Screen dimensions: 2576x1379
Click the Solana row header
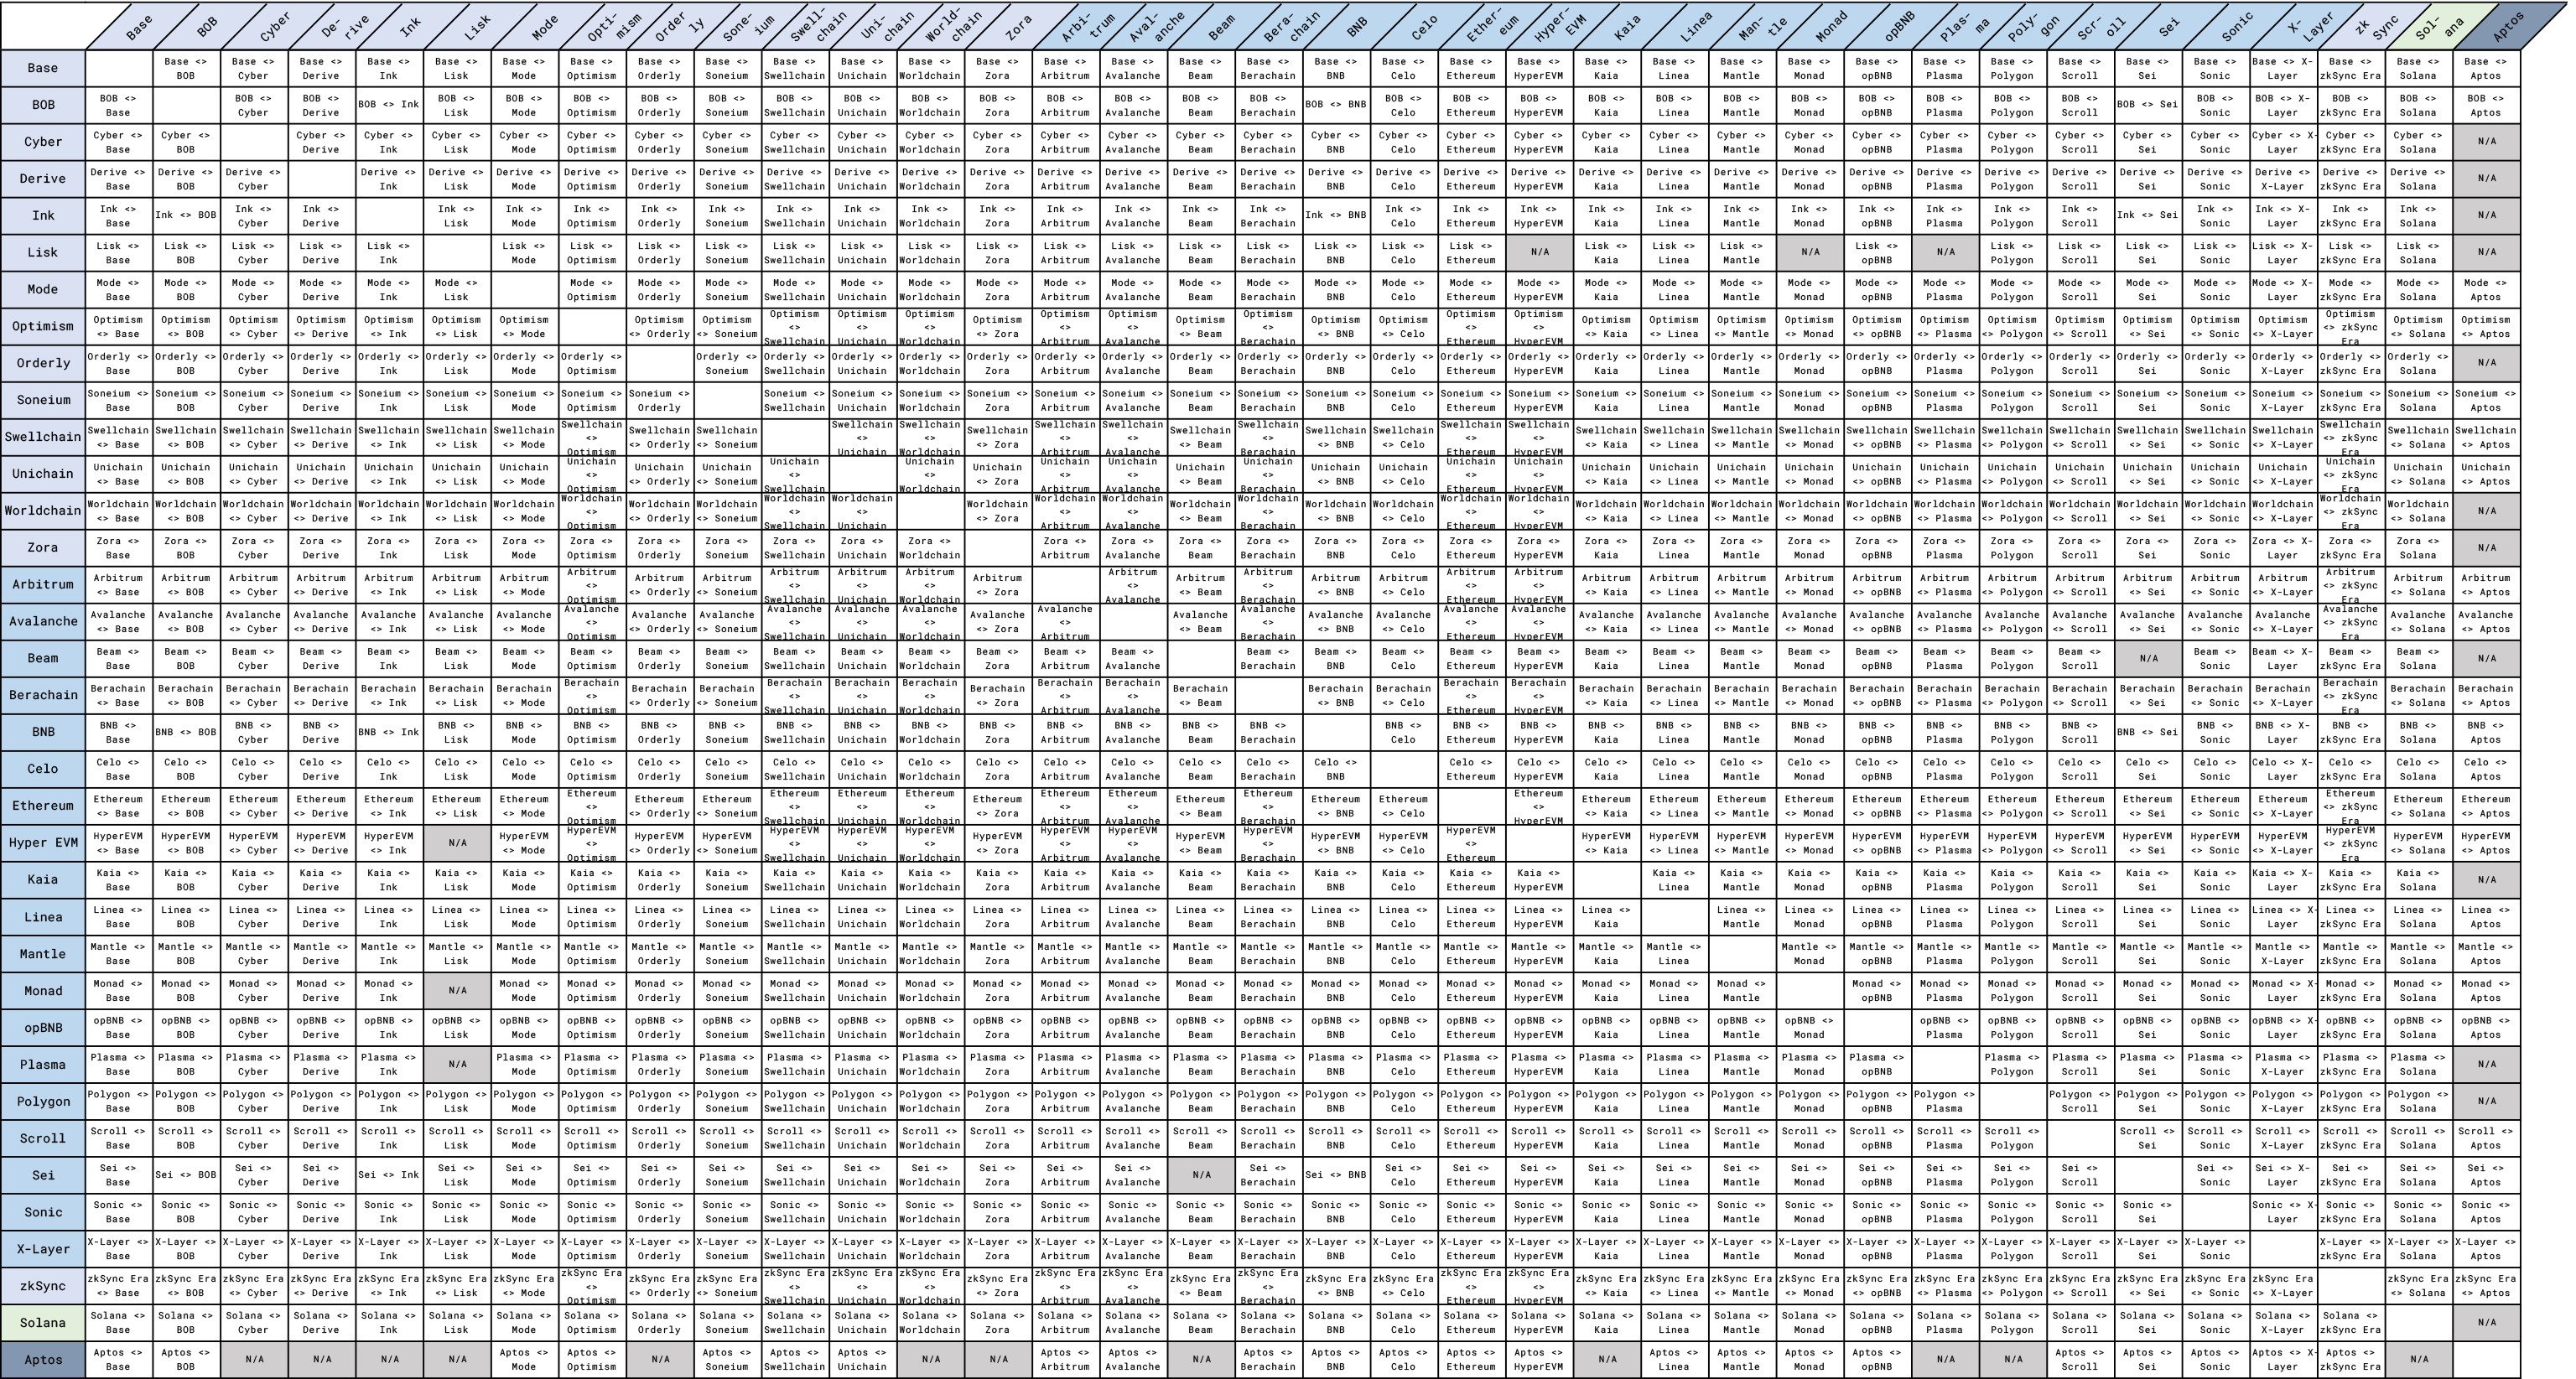point(43,1322)
